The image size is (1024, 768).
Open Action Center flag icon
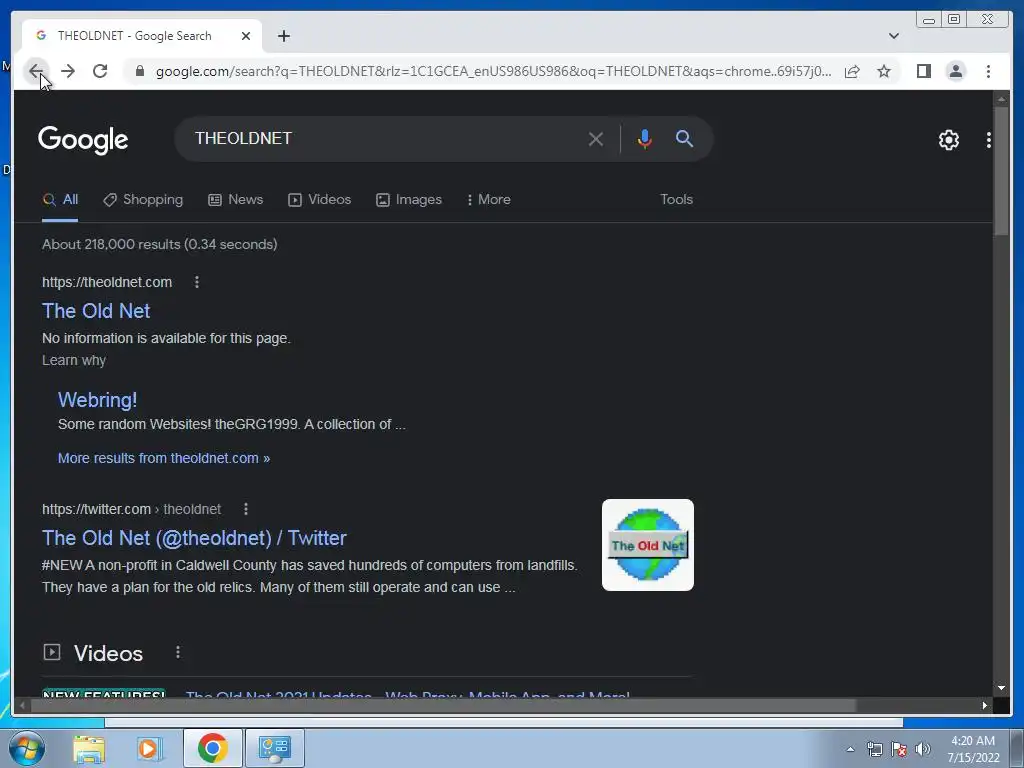tap(899, 749)
